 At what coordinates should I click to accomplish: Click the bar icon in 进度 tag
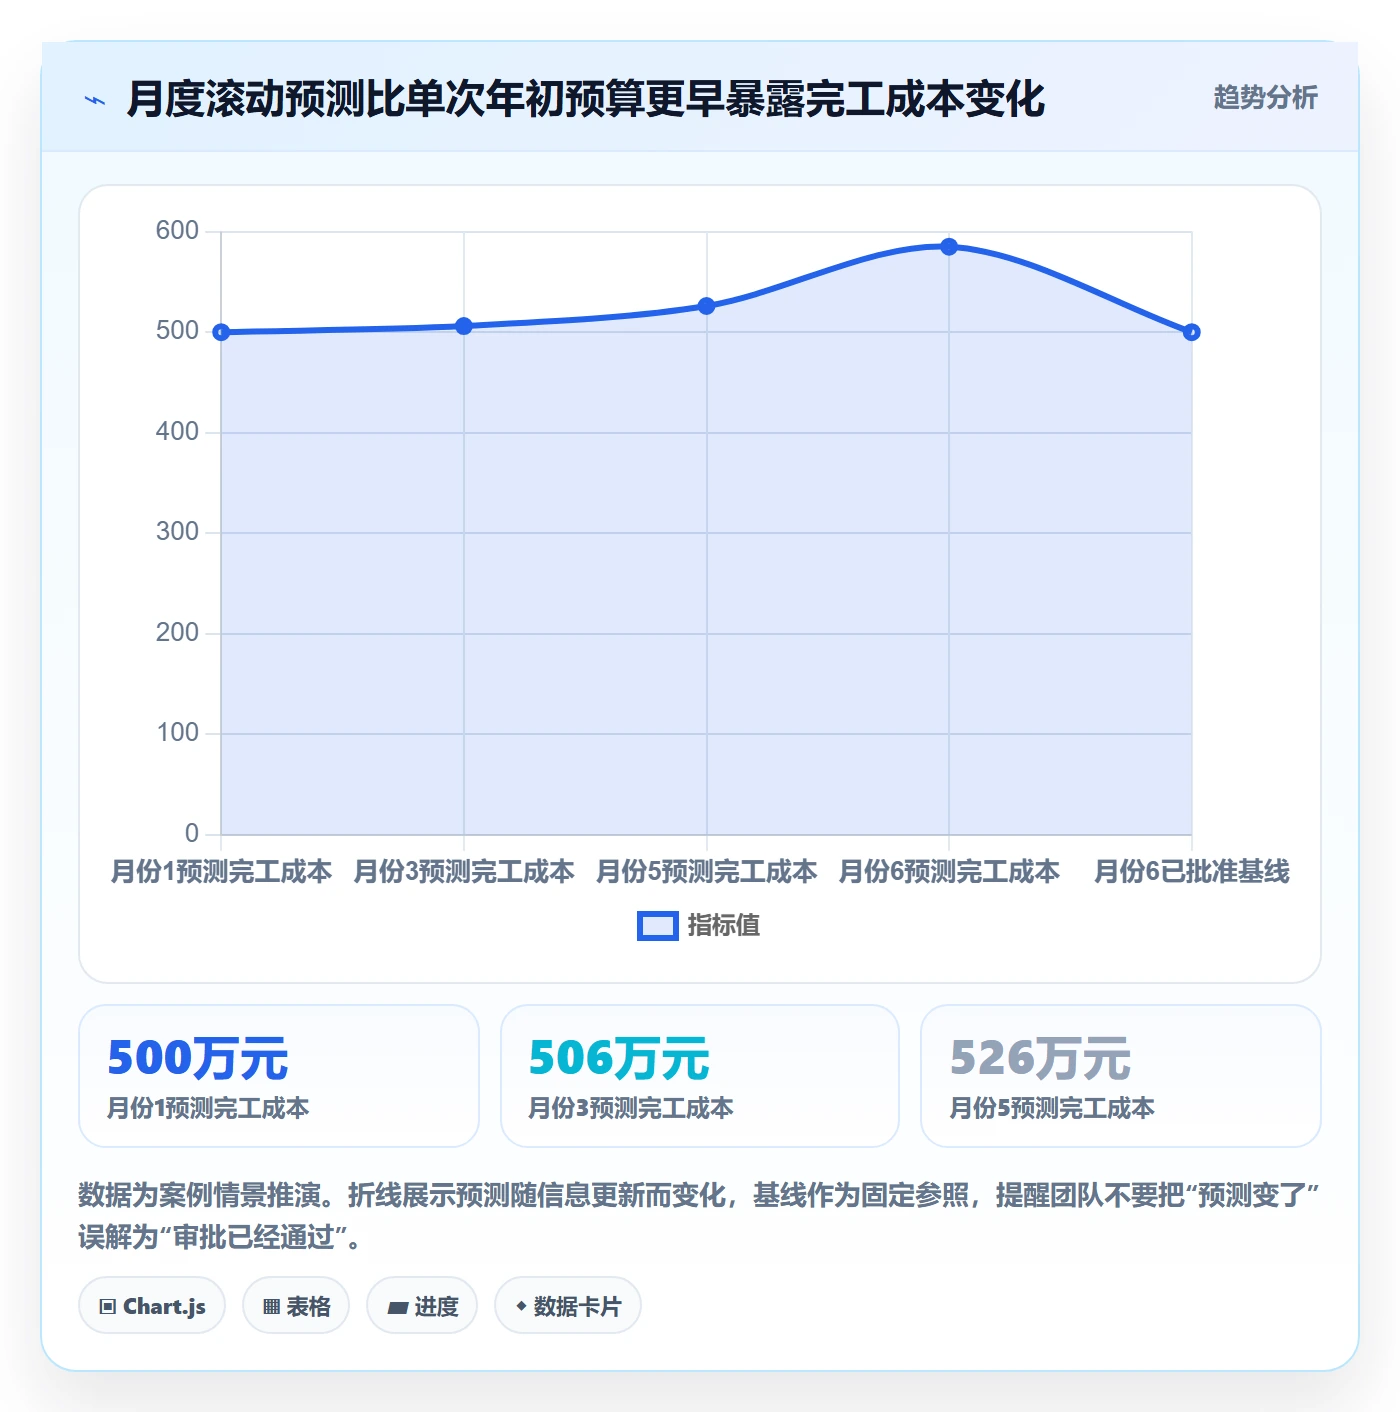pos(397,1307)
